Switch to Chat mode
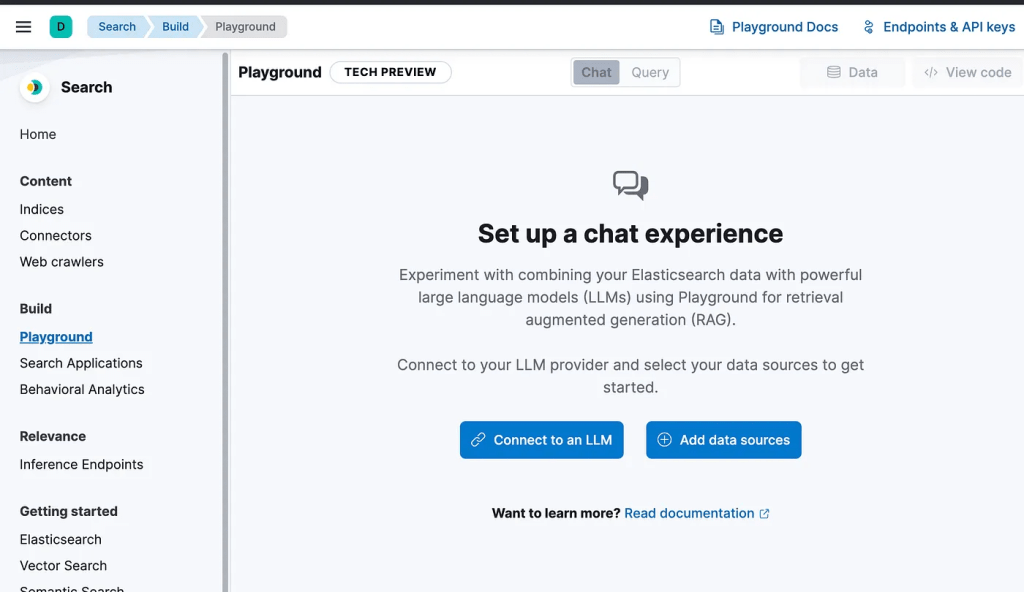 pos(596,73)
